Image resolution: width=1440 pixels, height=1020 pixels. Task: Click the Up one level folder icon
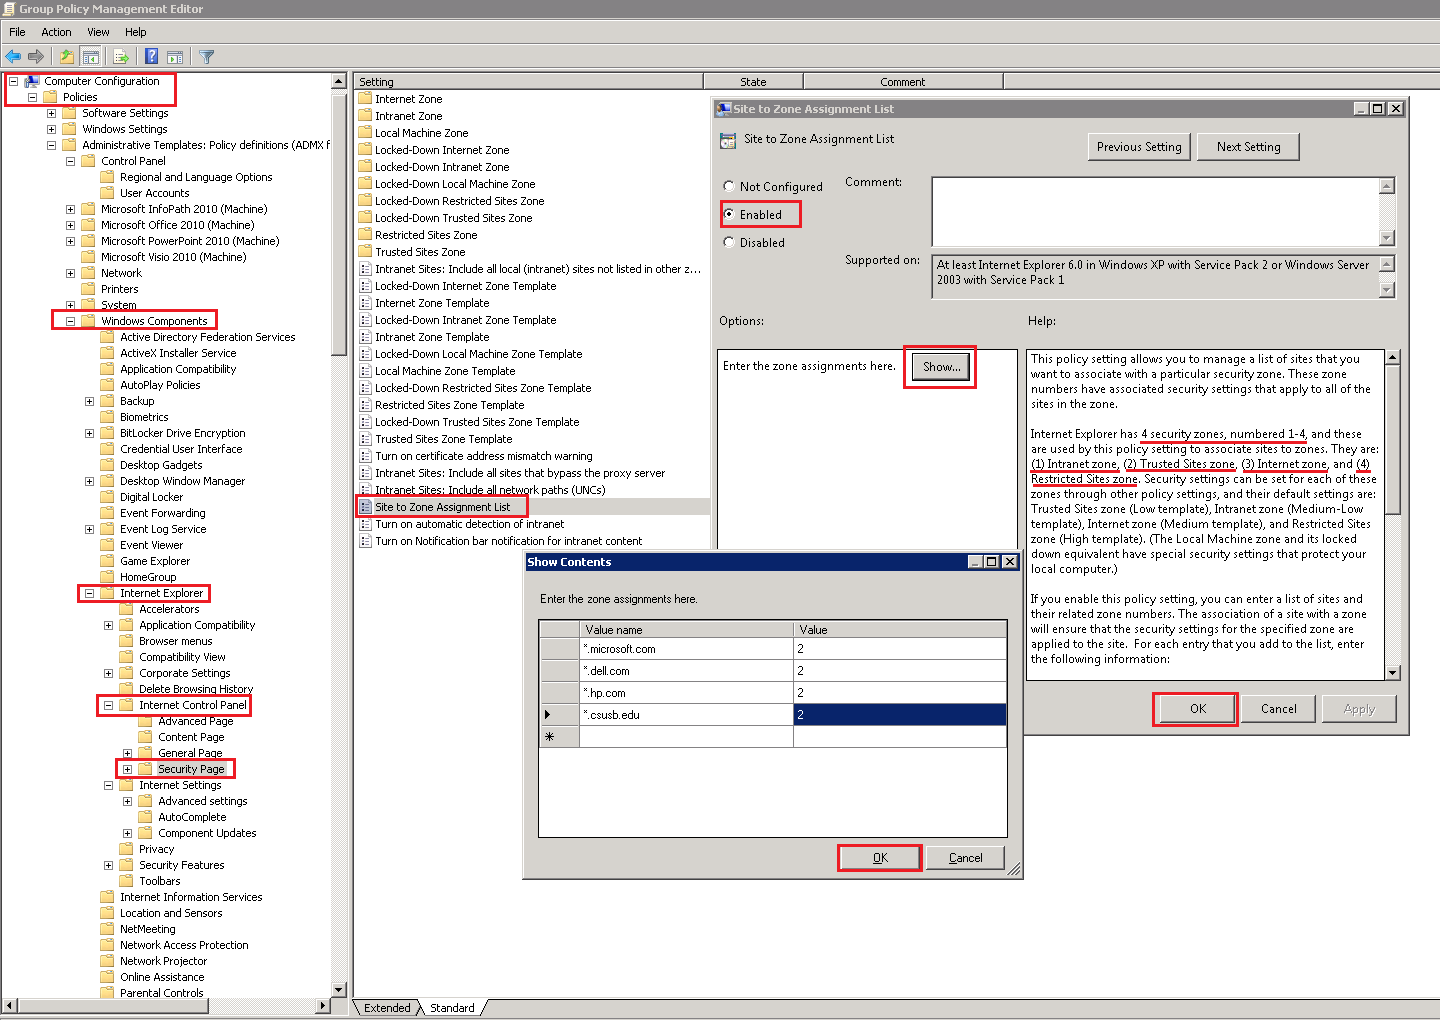click(66, 57)
